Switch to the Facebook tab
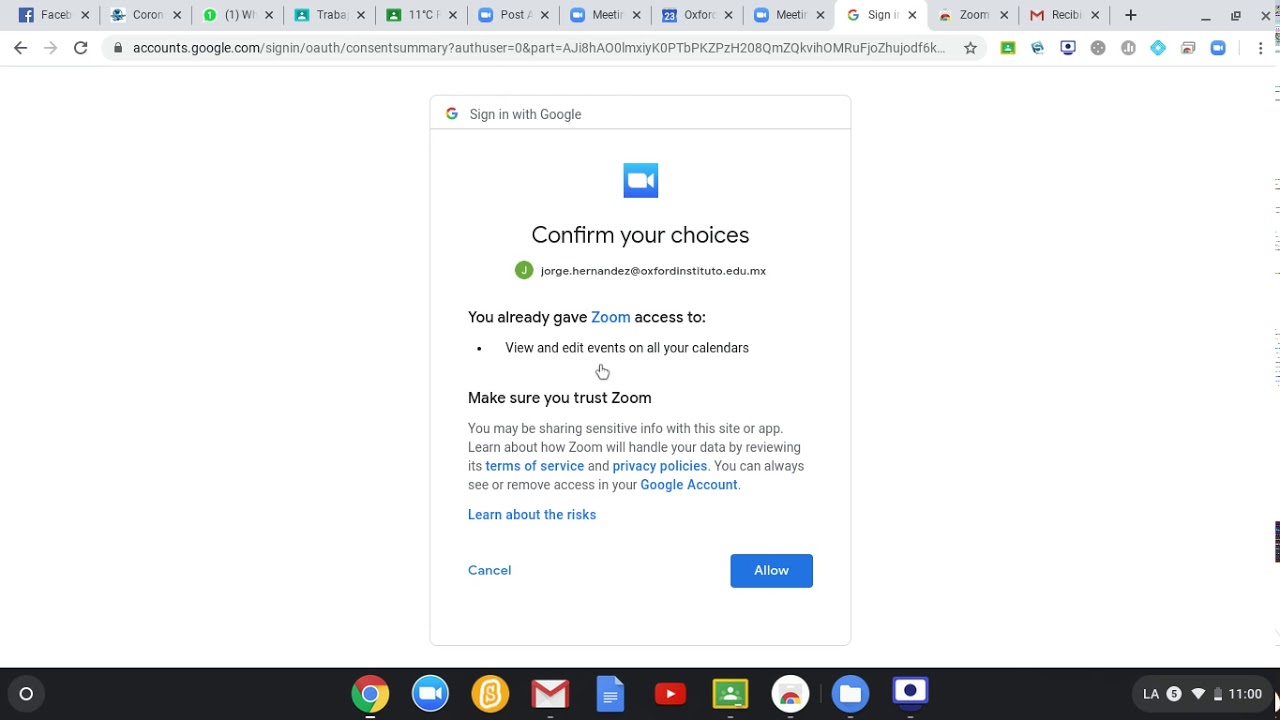1280x720 pixels. 55,15
